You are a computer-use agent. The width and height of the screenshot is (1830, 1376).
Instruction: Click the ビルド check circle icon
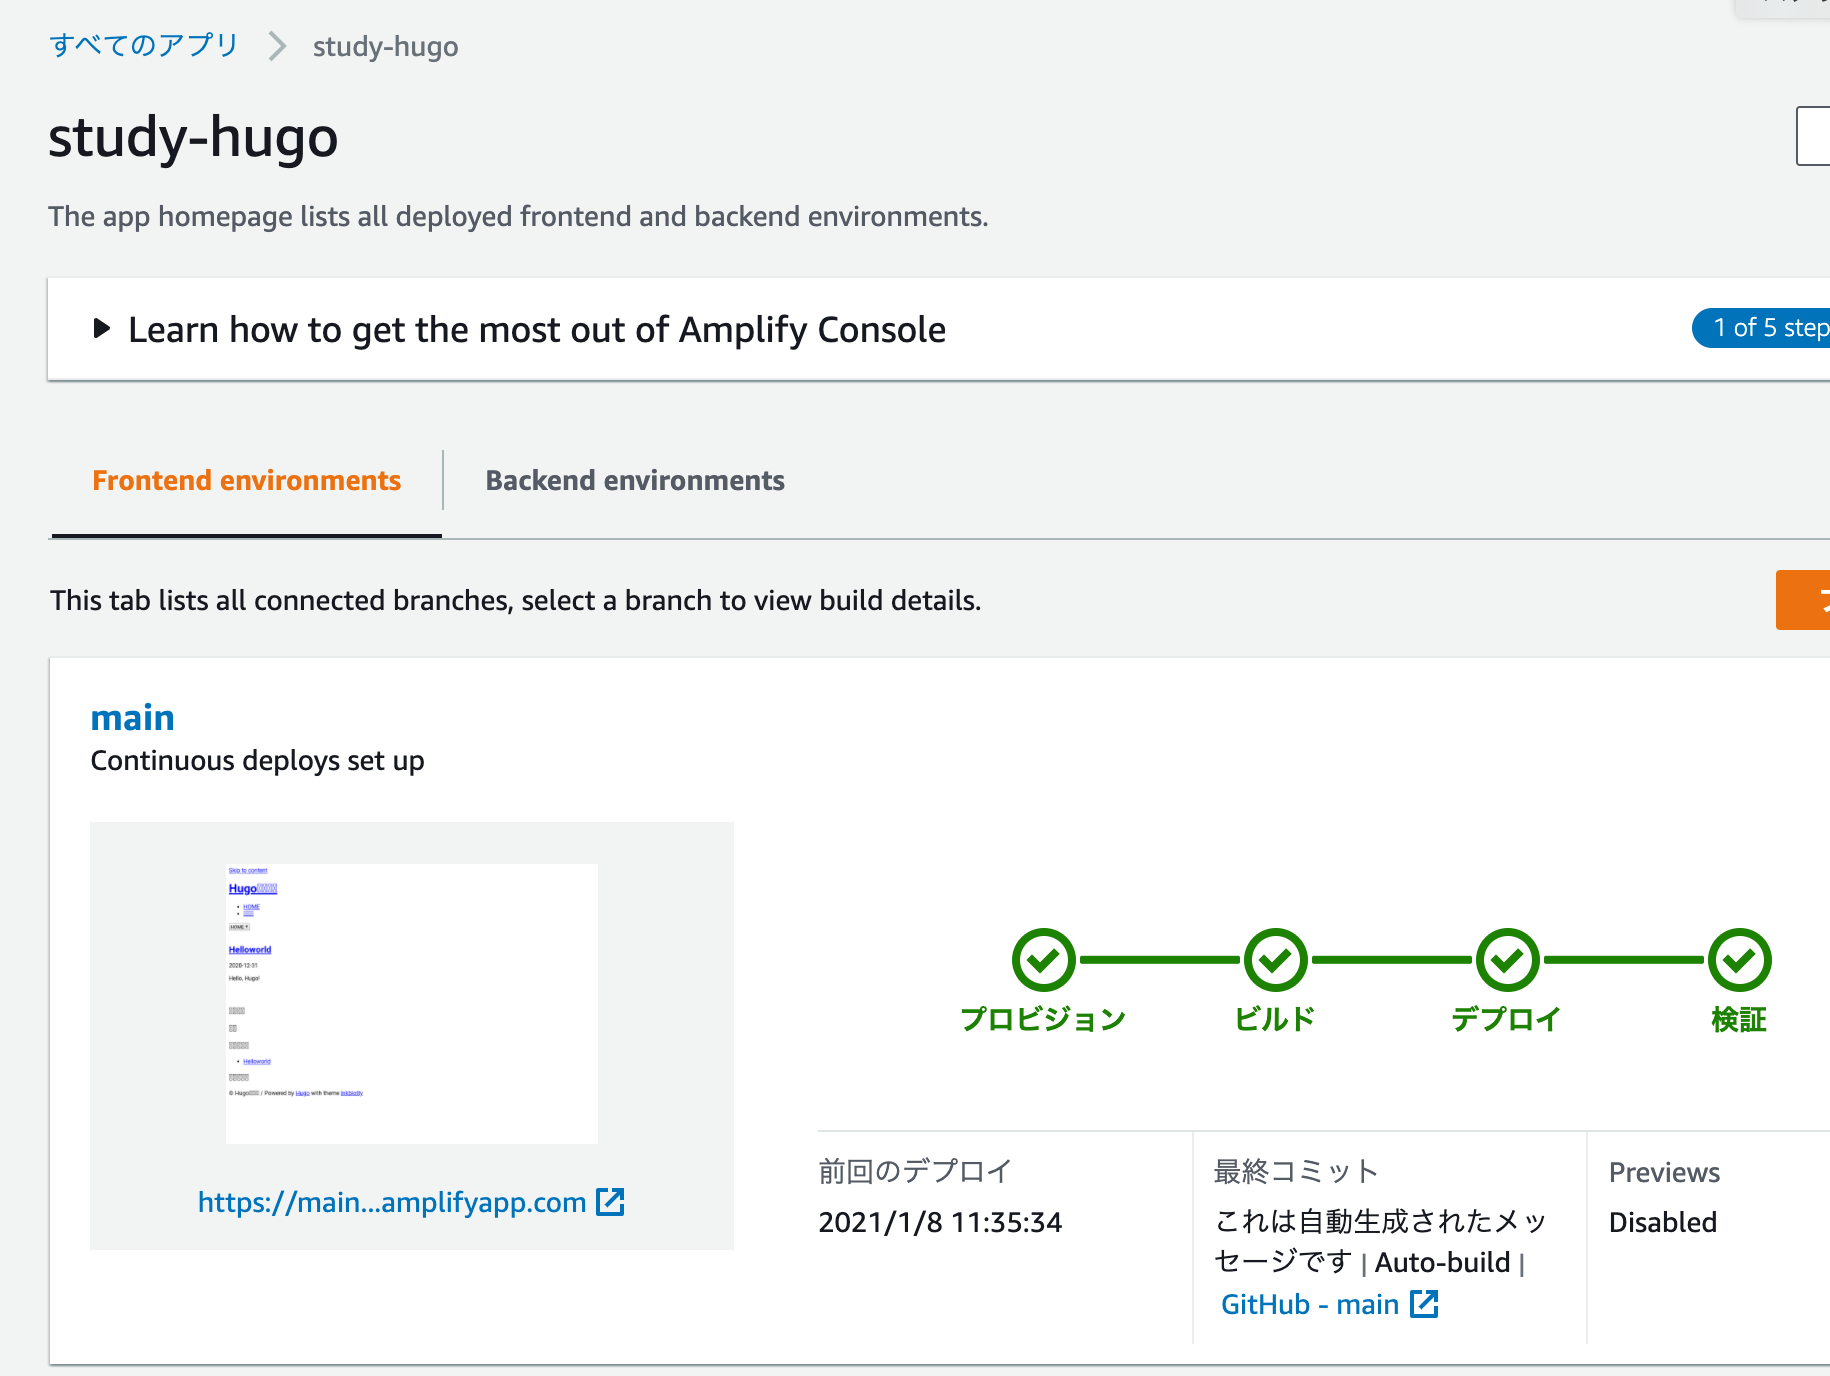pos(1275,960)
